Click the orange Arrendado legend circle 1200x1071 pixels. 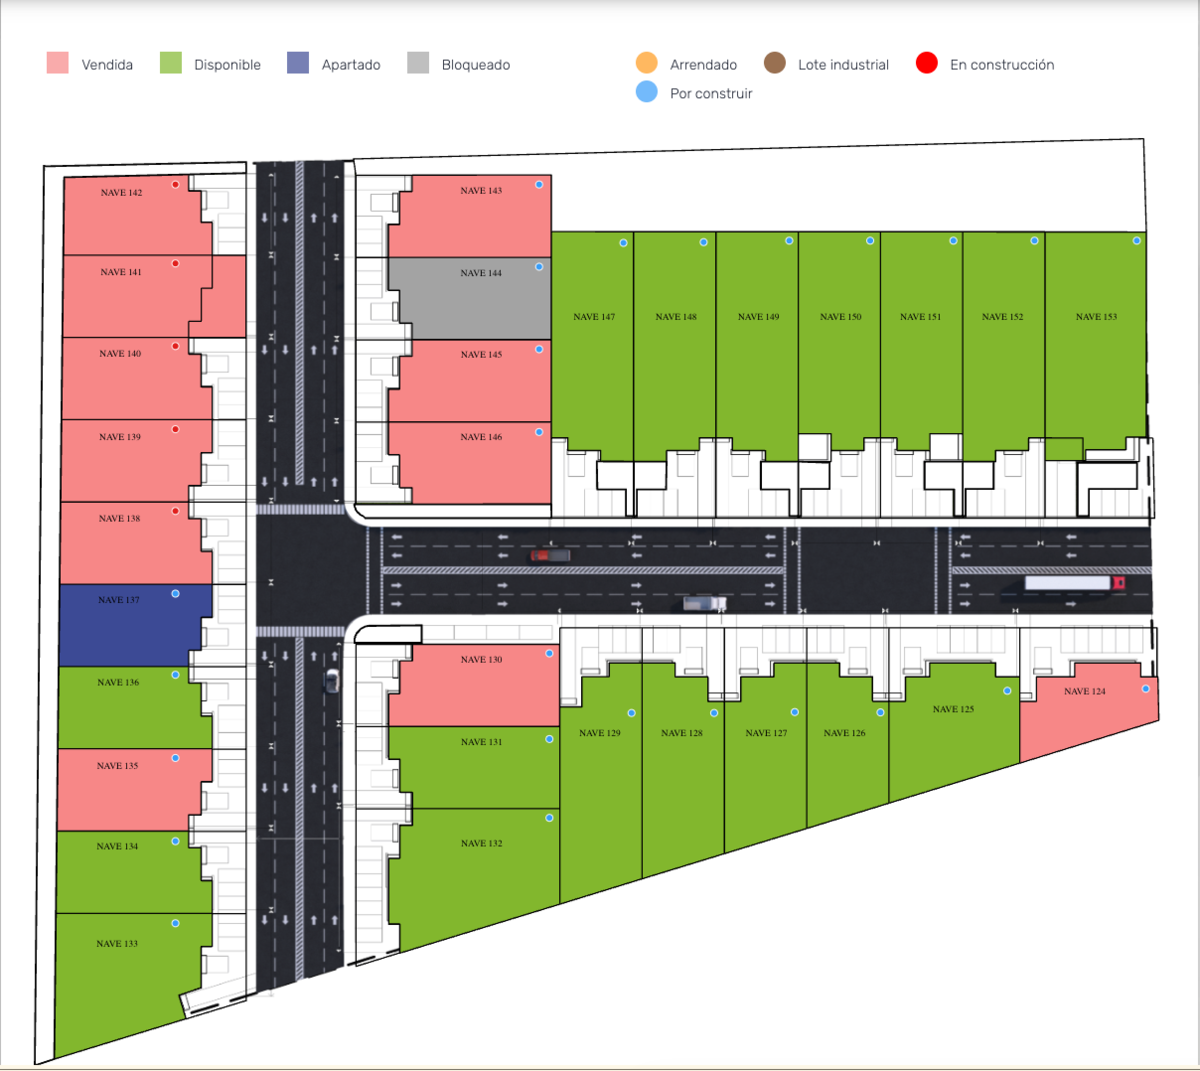coord(647,63)
